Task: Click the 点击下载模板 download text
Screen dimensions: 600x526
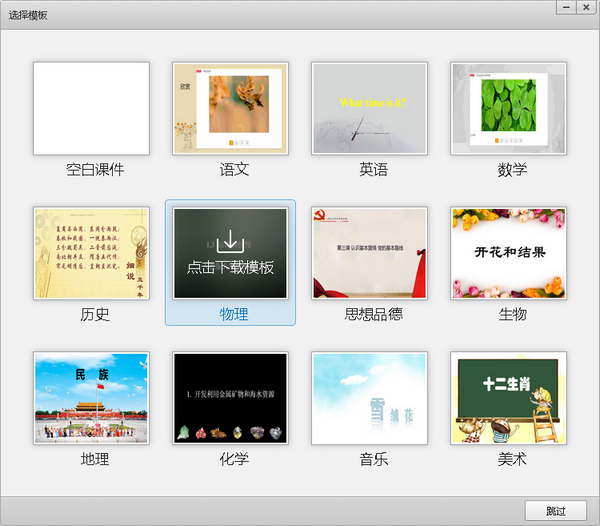Action: pos(230,267)
